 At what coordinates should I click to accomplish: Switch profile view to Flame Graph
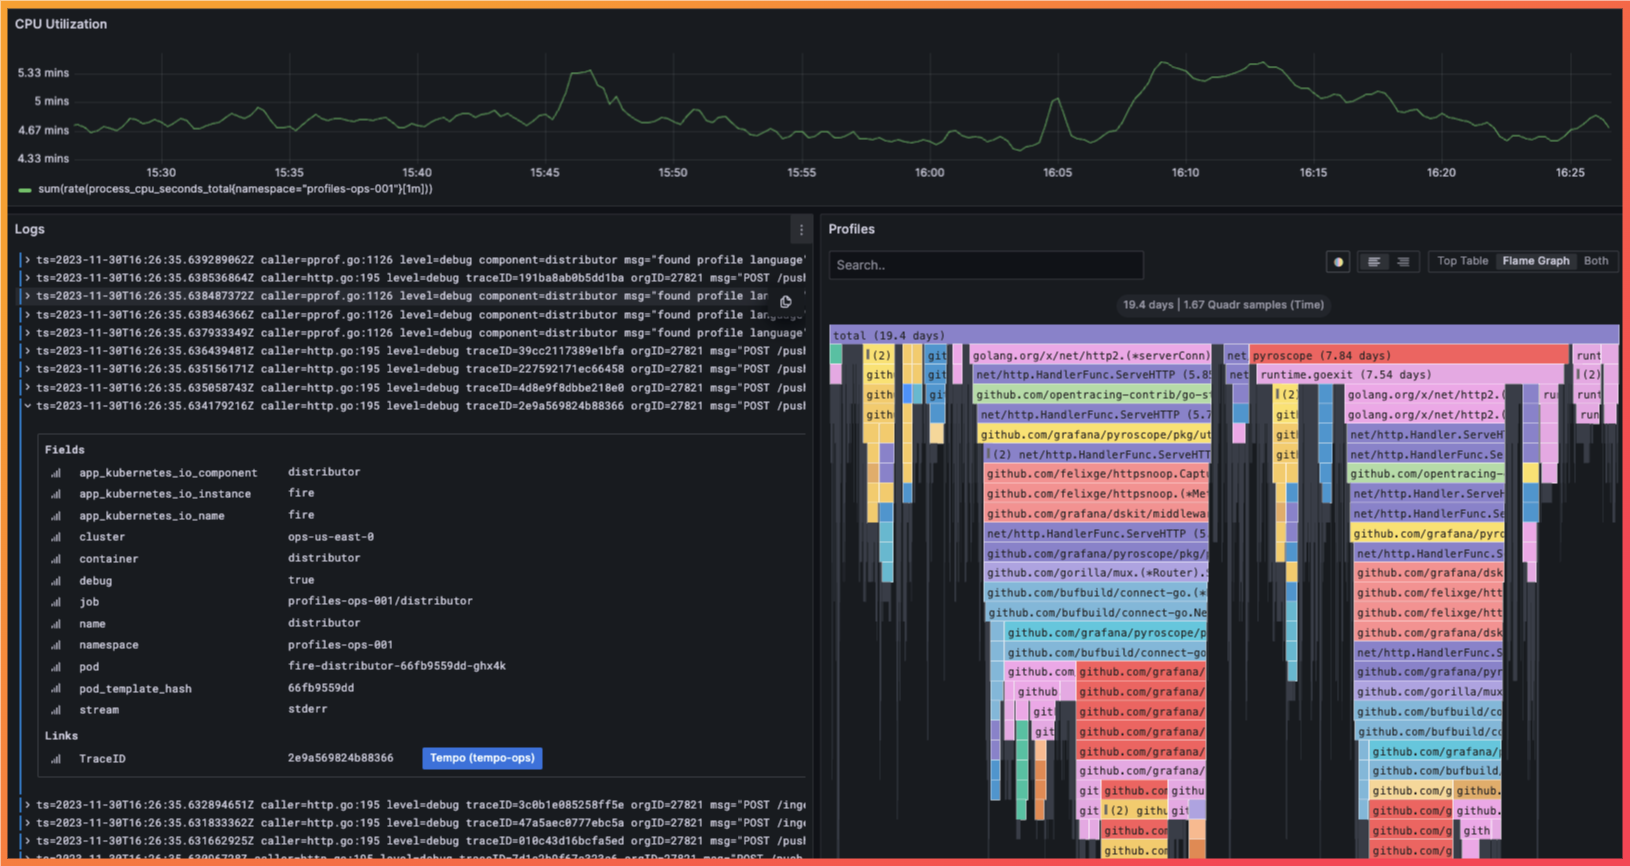tap(1536, 261)
